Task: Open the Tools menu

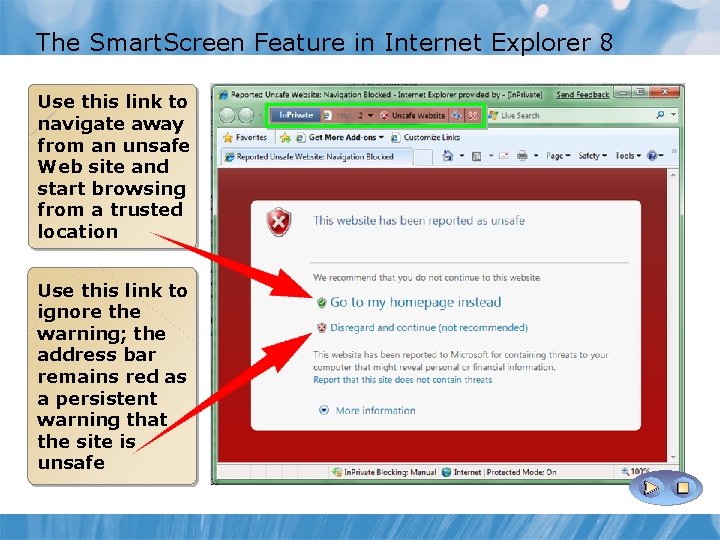Action: pyautogui.click(x=628, y=156)
